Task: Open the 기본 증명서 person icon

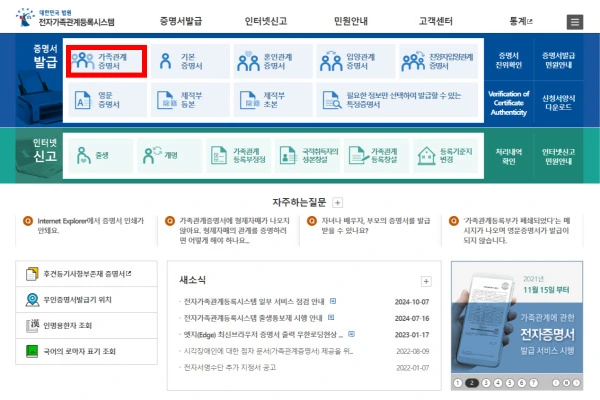Action: (x=165, y=61)
